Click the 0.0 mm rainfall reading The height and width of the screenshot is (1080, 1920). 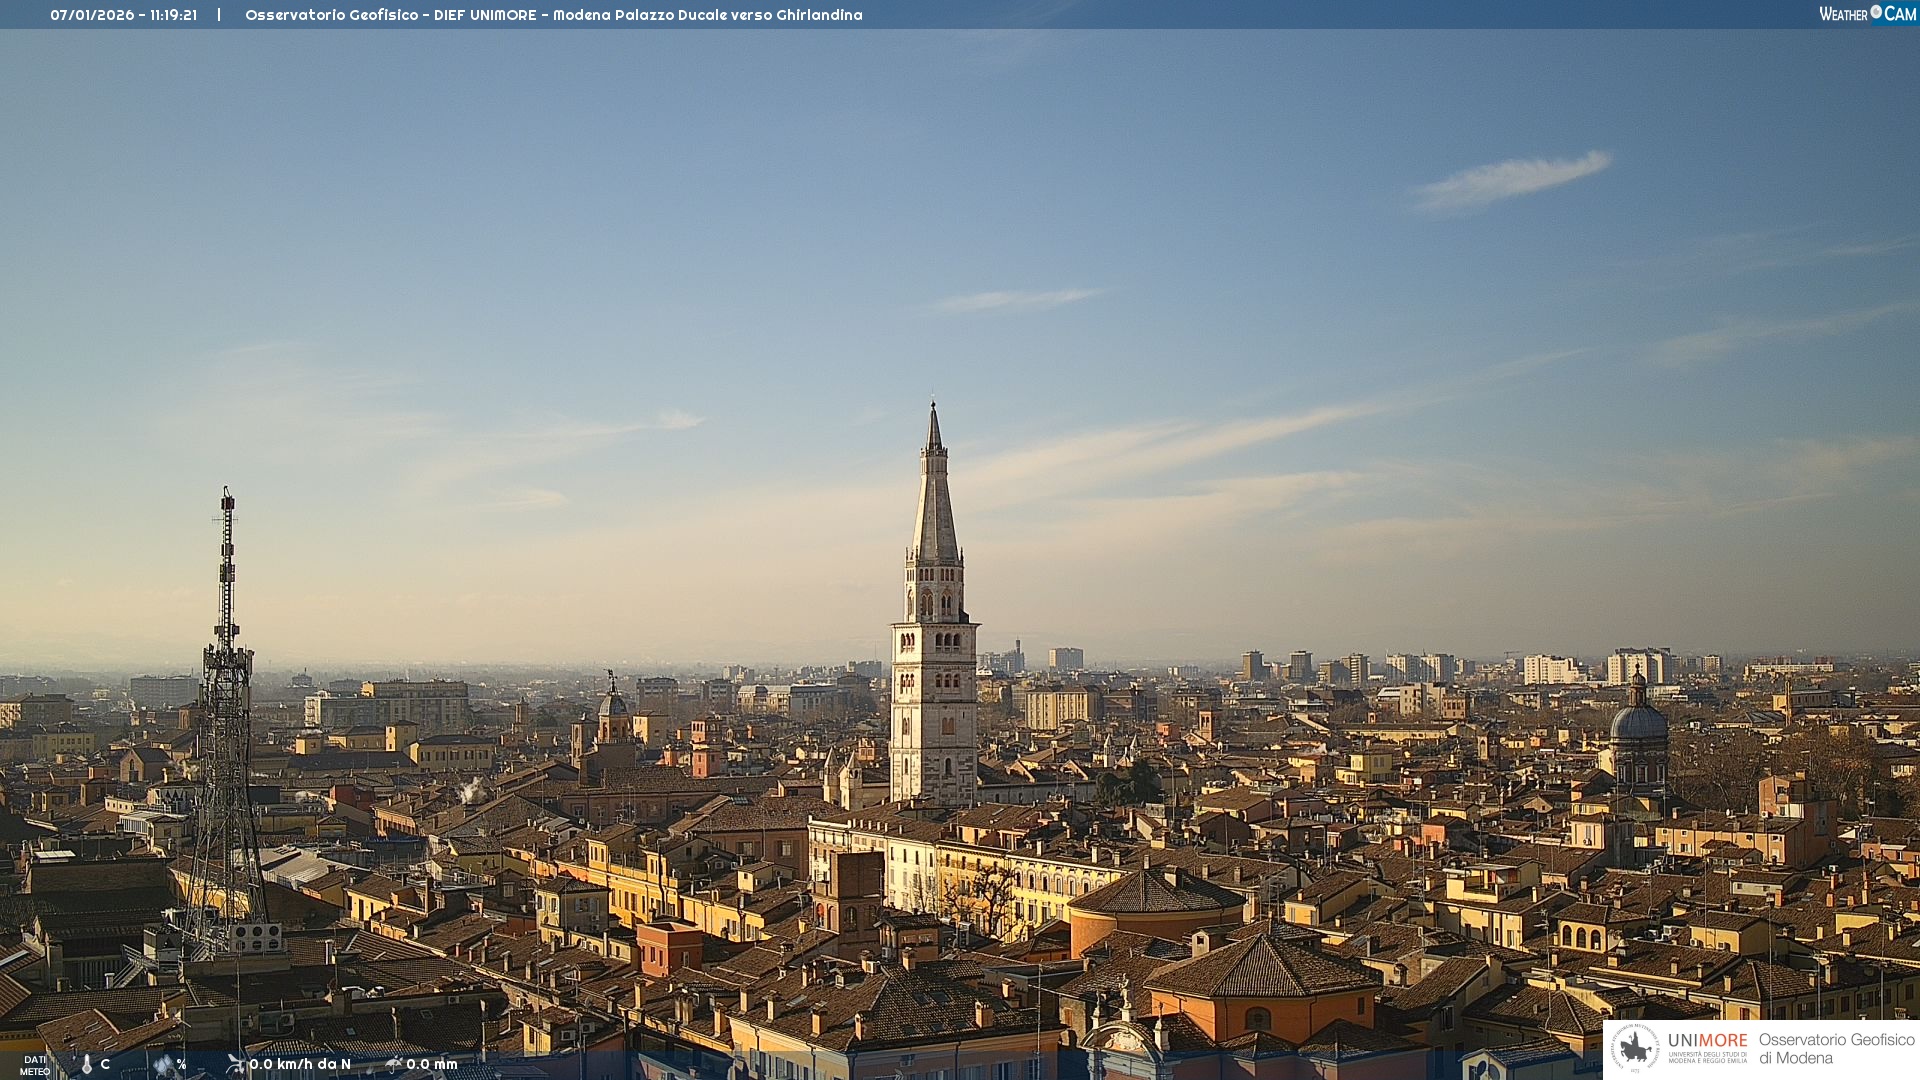432,1064
